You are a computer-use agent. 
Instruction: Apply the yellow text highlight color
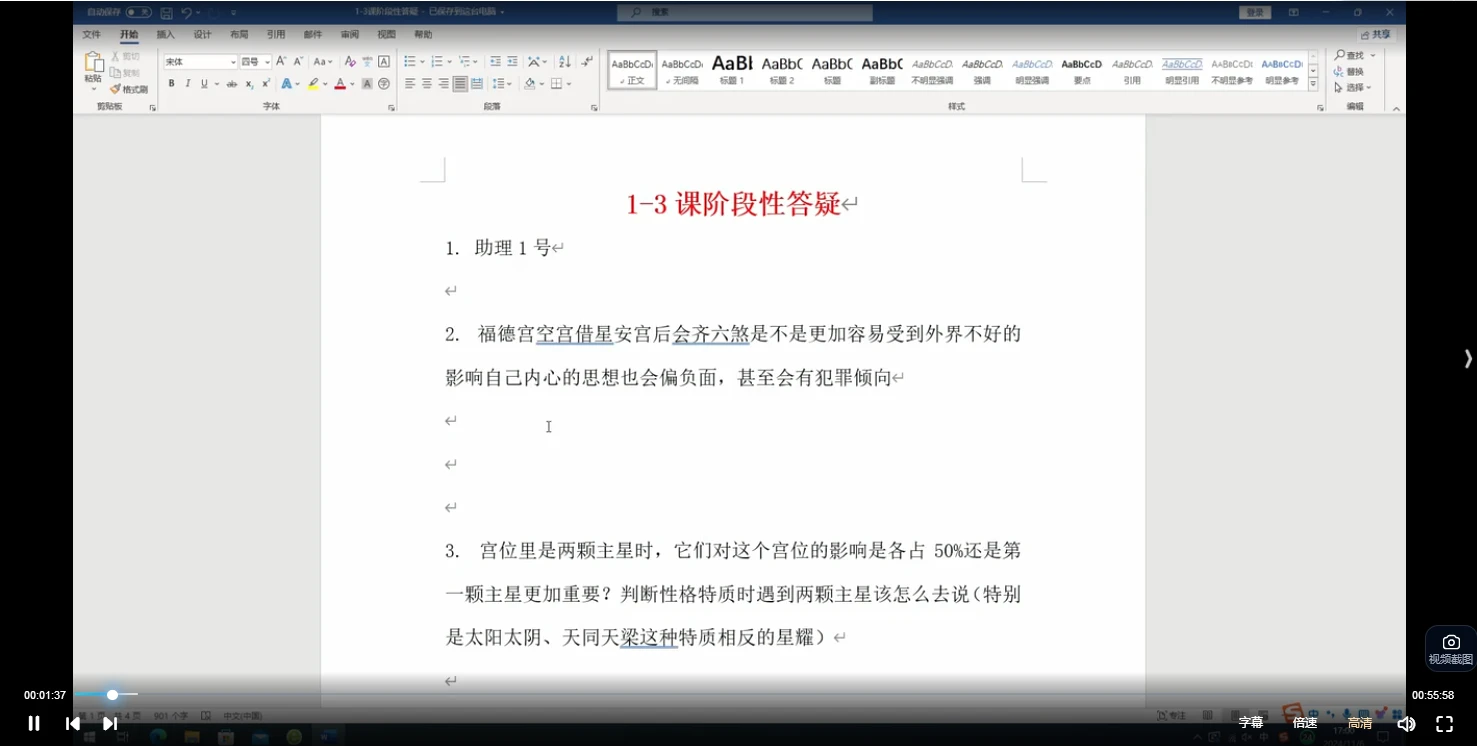point(314,84)
